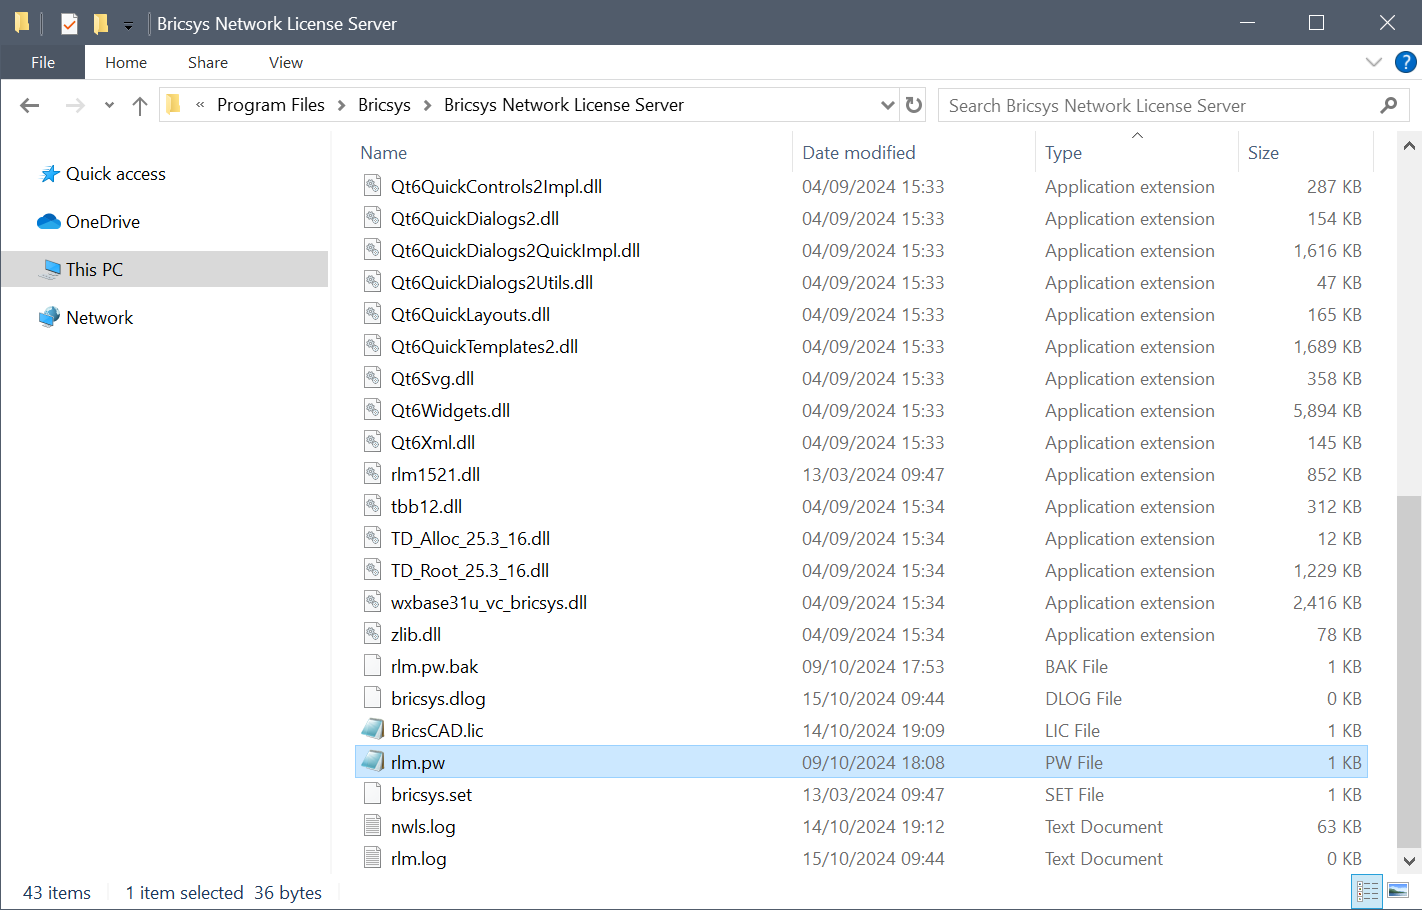Click the Up one level arrow

(140, 105)
